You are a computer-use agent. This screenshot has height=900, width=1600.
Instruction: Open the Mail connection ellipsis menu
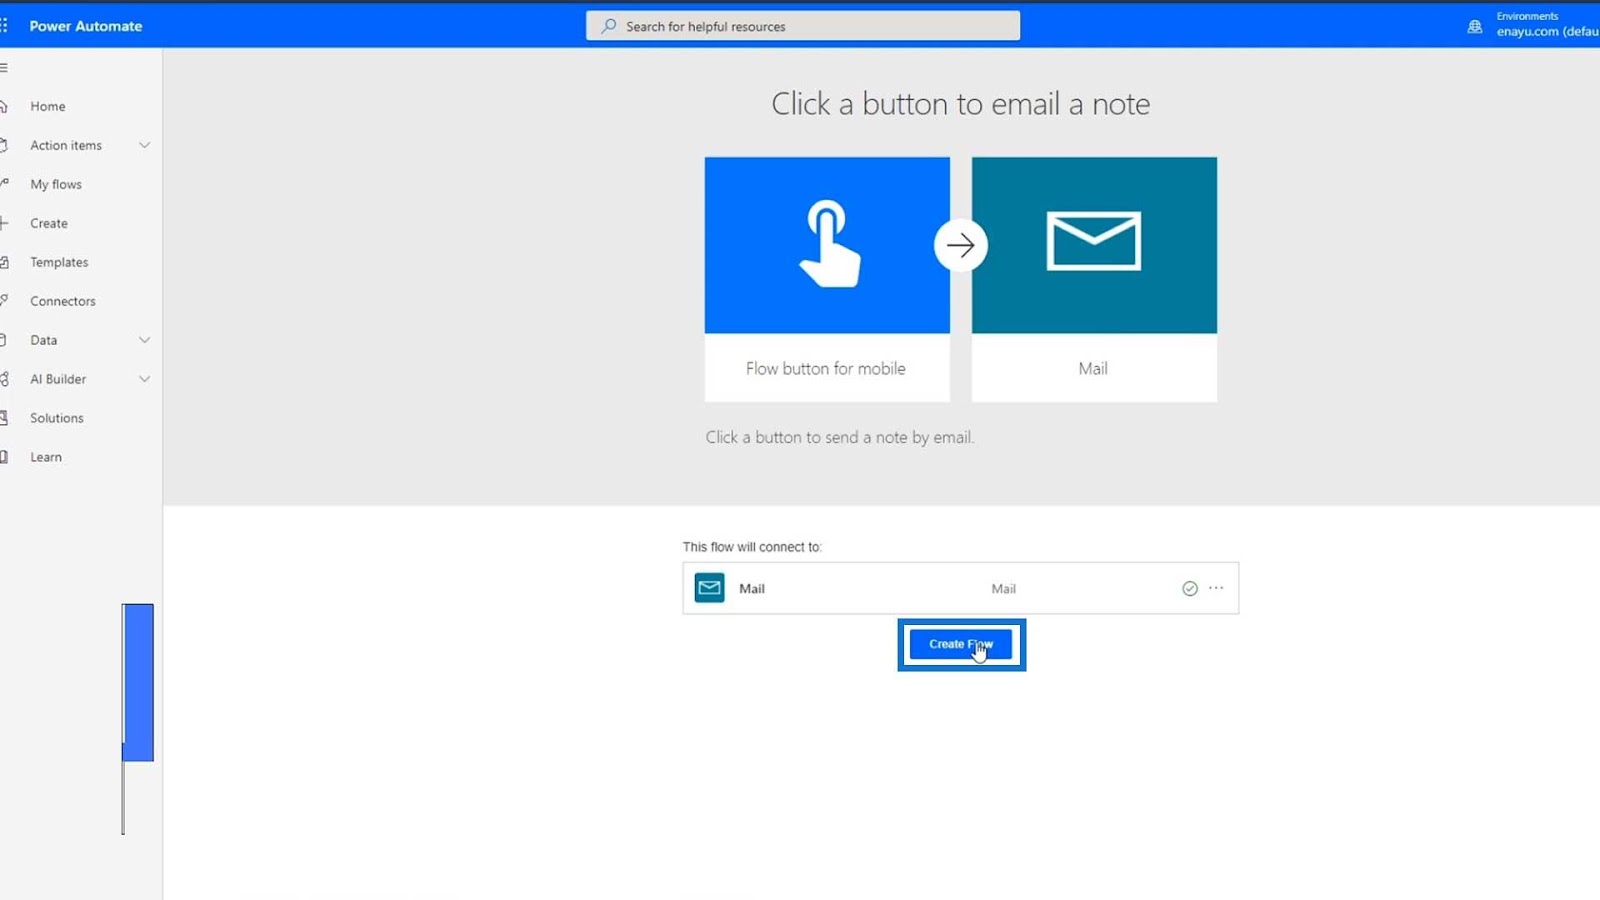pos(1216,588)
